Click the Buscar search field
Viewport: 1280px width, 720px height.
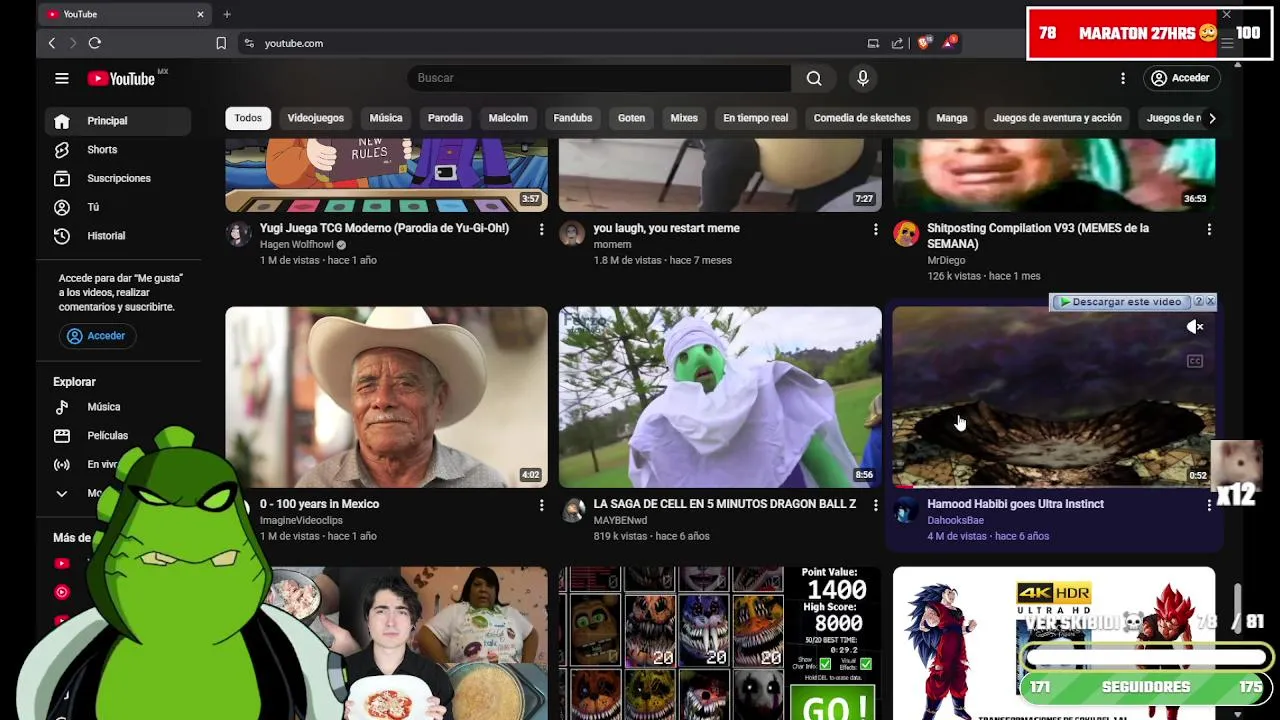click(599, 78)
